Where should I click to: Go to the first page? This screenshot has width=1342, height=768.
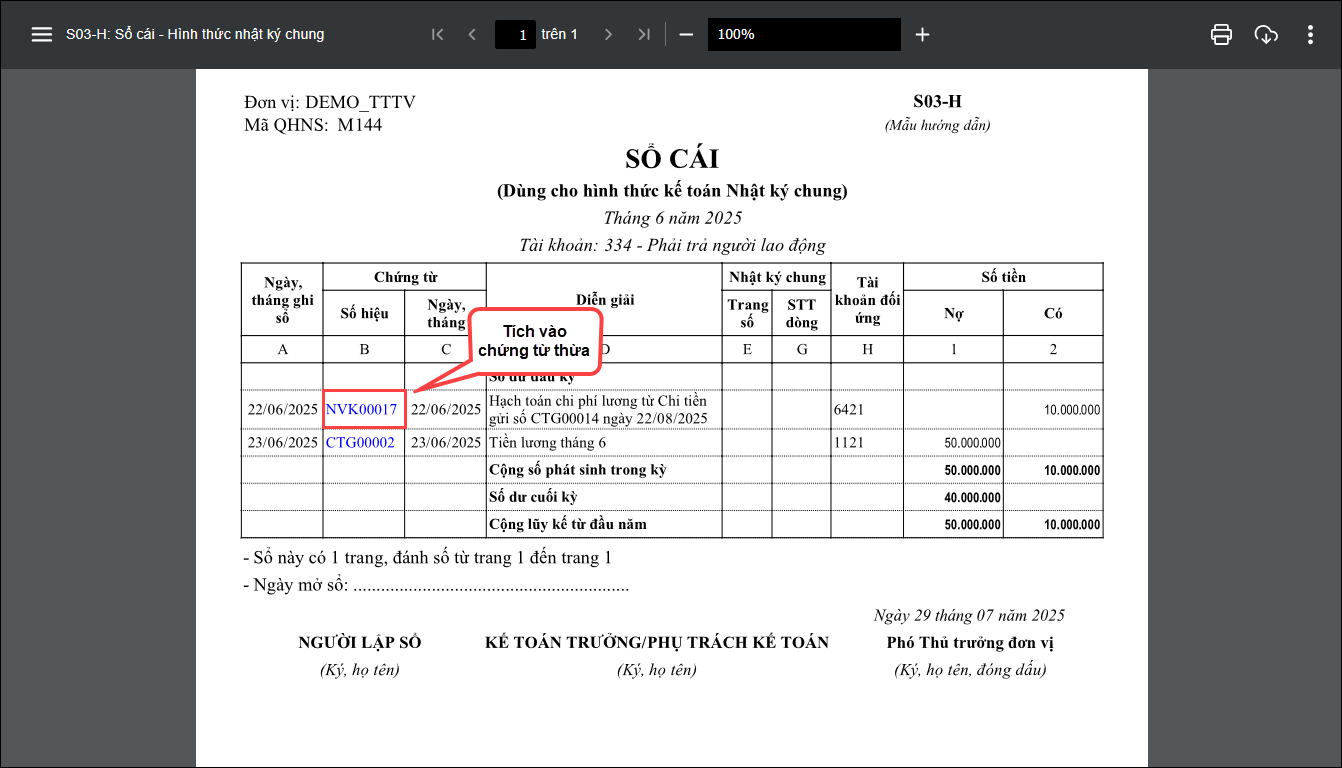pyautogui.click(x=437, y=34)
